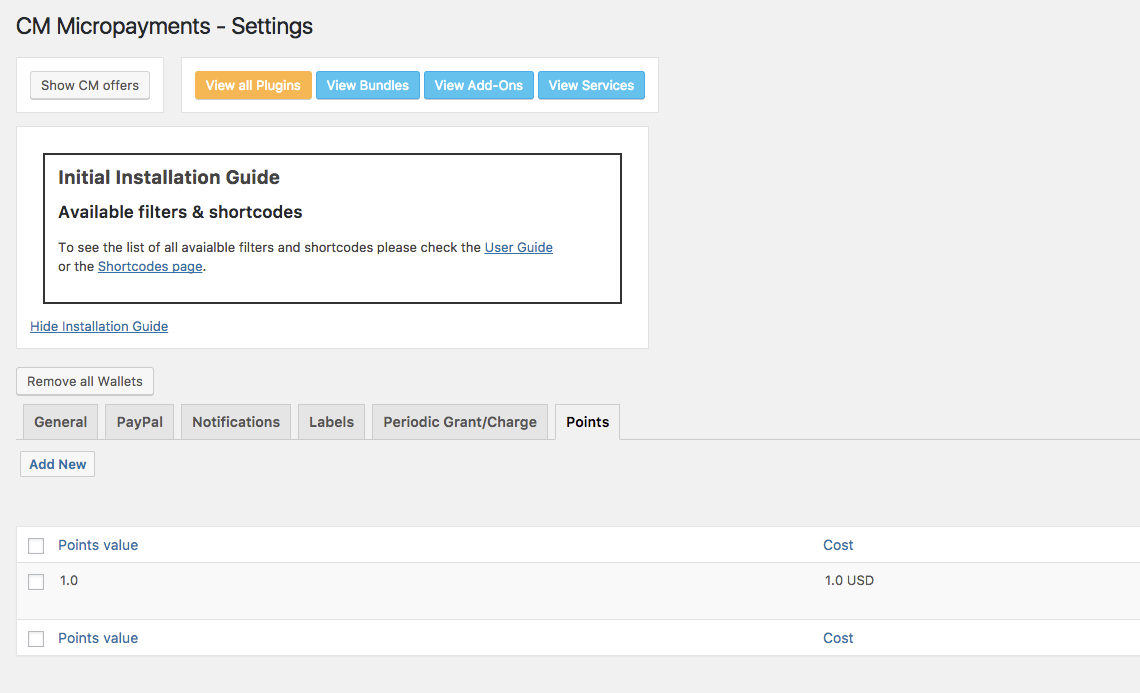Check the box for the 1.0 points row
This screenshot has height=693, width=1140.
click(36, 582)
